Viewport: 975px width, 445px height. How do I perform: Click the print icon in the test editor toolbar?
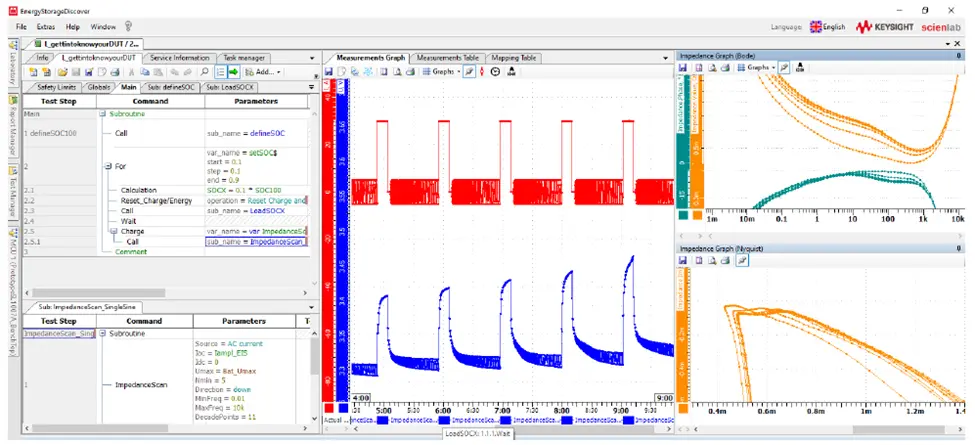point(115,71)
